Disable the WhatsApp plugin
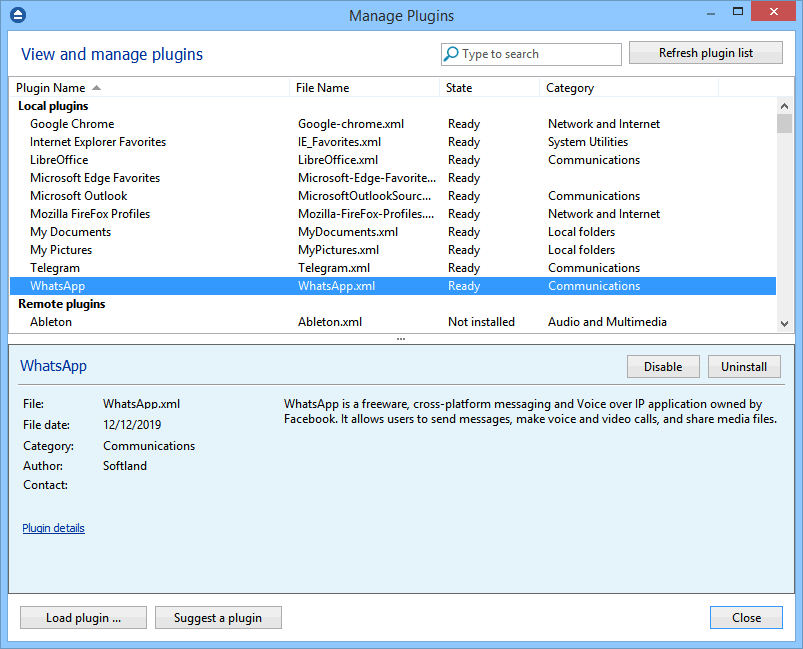Viewport: 803px width, 649px height. point(663,367)
